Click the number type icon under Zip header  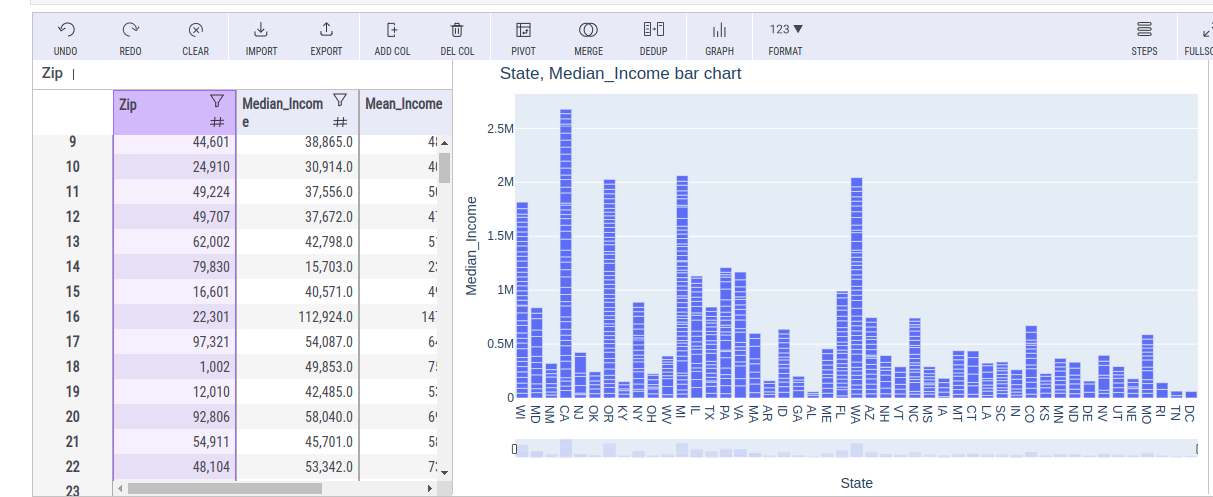click(x=217, y=122)
